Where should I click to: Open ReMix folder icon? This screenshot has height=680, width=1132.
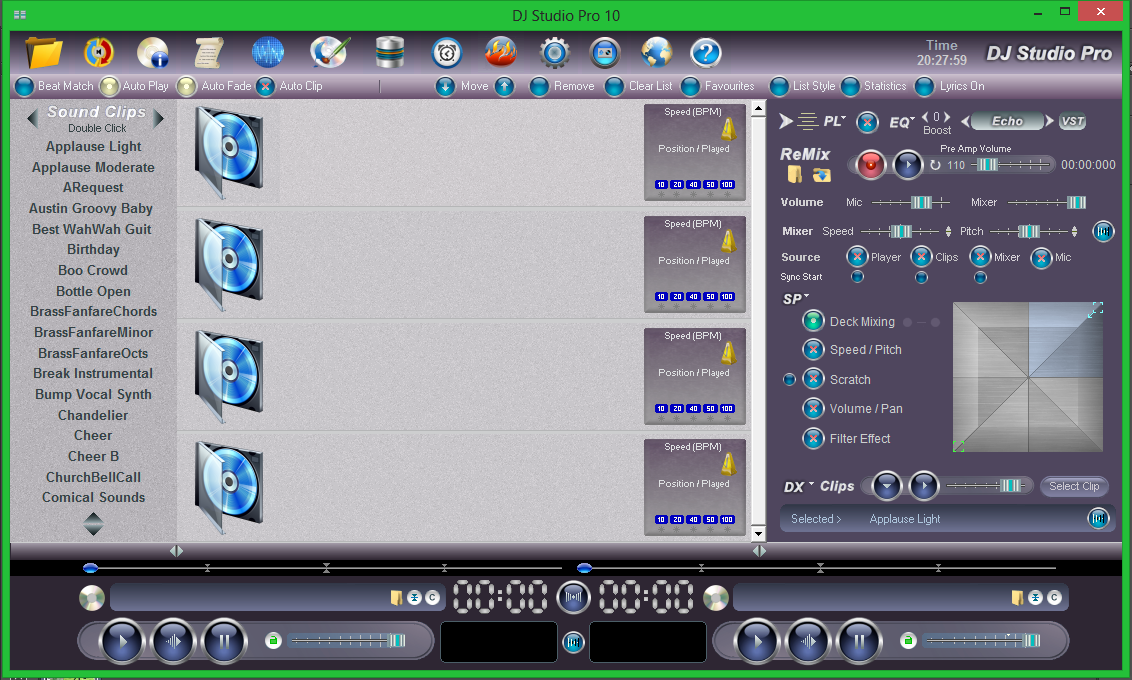tap(794, 175)
